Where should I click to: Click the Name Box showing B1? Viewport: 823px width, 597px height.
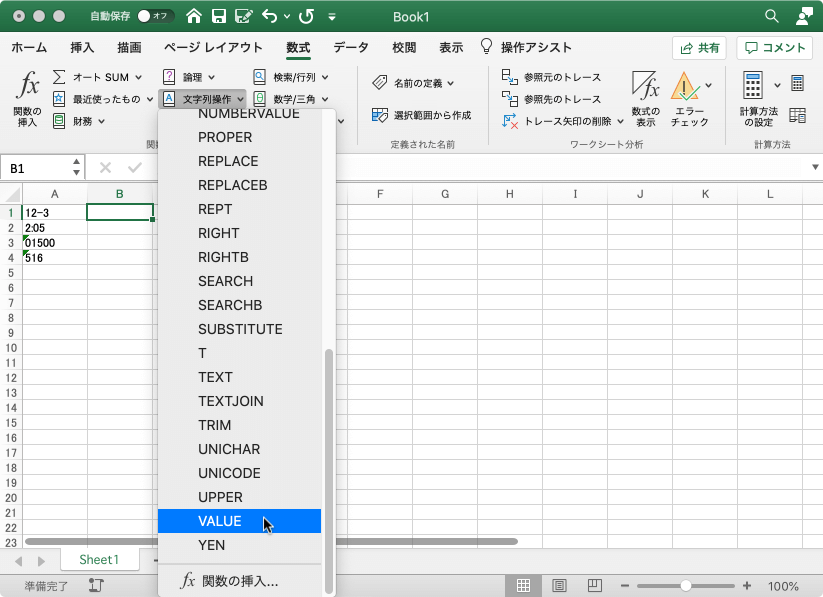36,168
